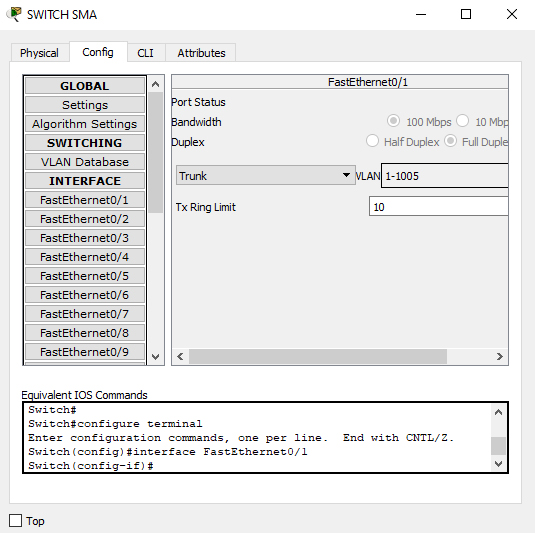Click the VLAN 1-1005 field
This screenshot has width=535, height=533.
pos(445,175)
